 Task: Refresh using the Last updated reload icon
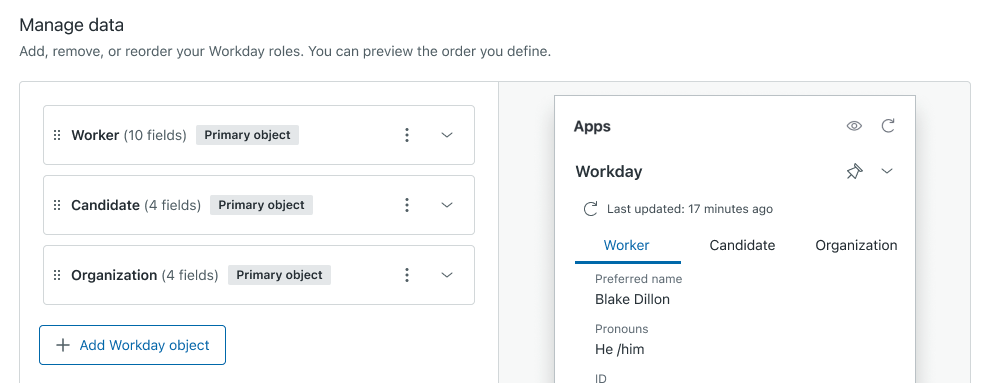point(590,209)
